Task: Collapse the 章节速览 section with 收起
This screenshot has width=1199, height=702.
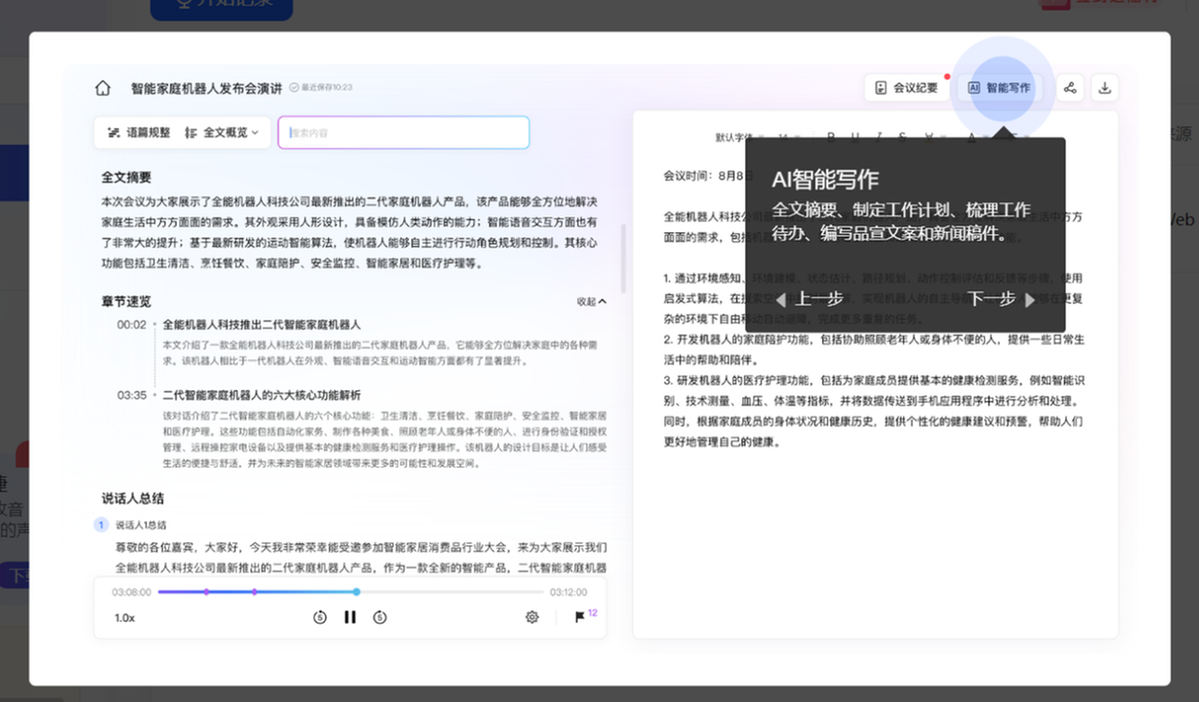Action: tap(591, 301)
